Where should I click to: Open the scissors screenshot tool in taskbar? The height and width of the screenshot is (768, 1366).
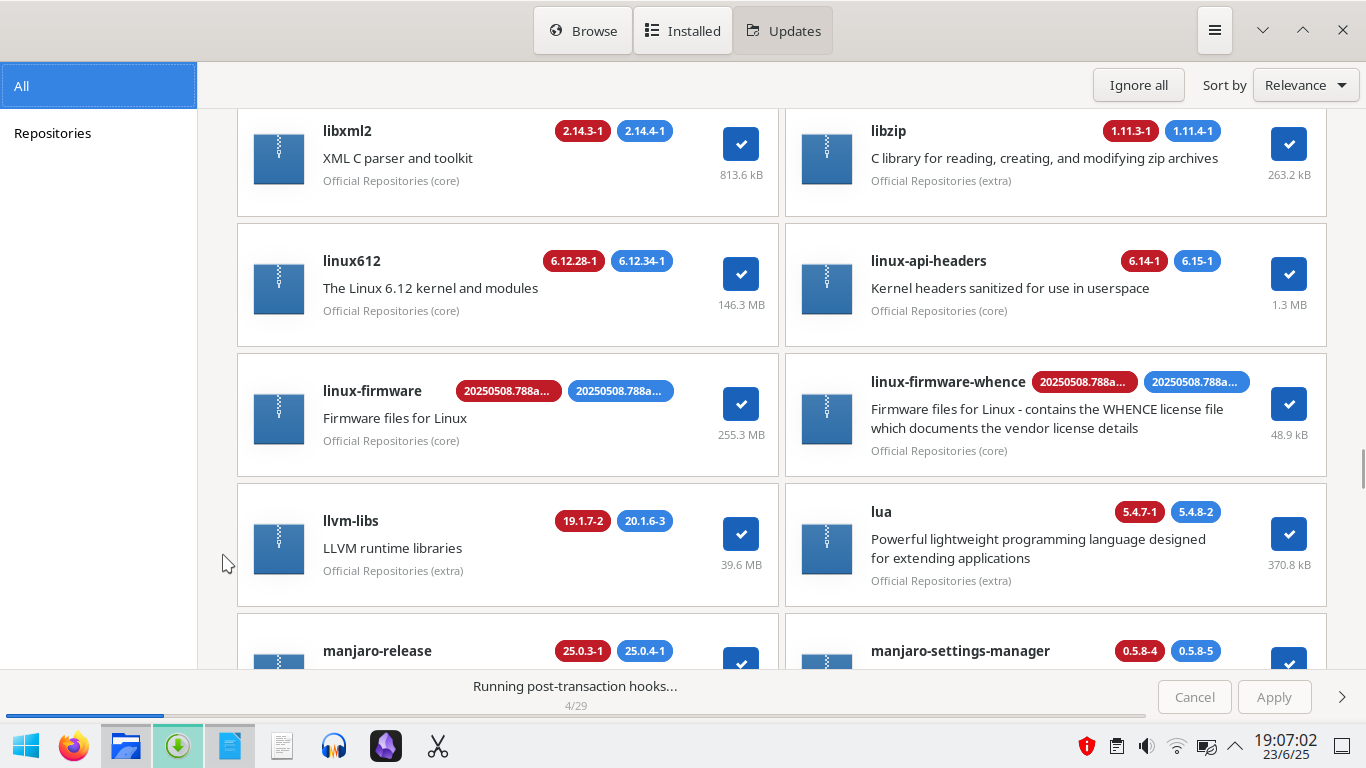click(x=438, y=746)
